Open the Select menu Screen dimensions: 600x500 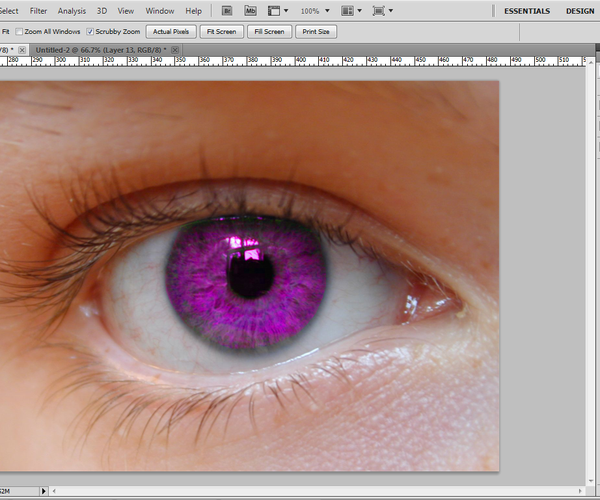tap(8, 11)
